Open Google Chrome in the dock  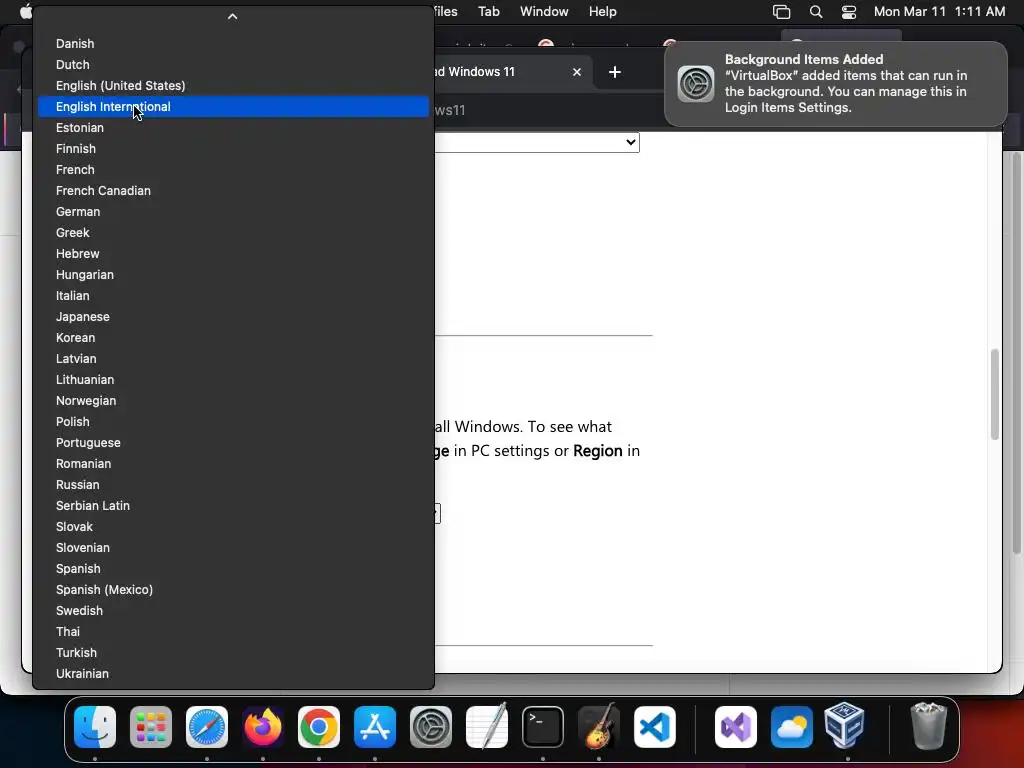[x=319, y=727]
